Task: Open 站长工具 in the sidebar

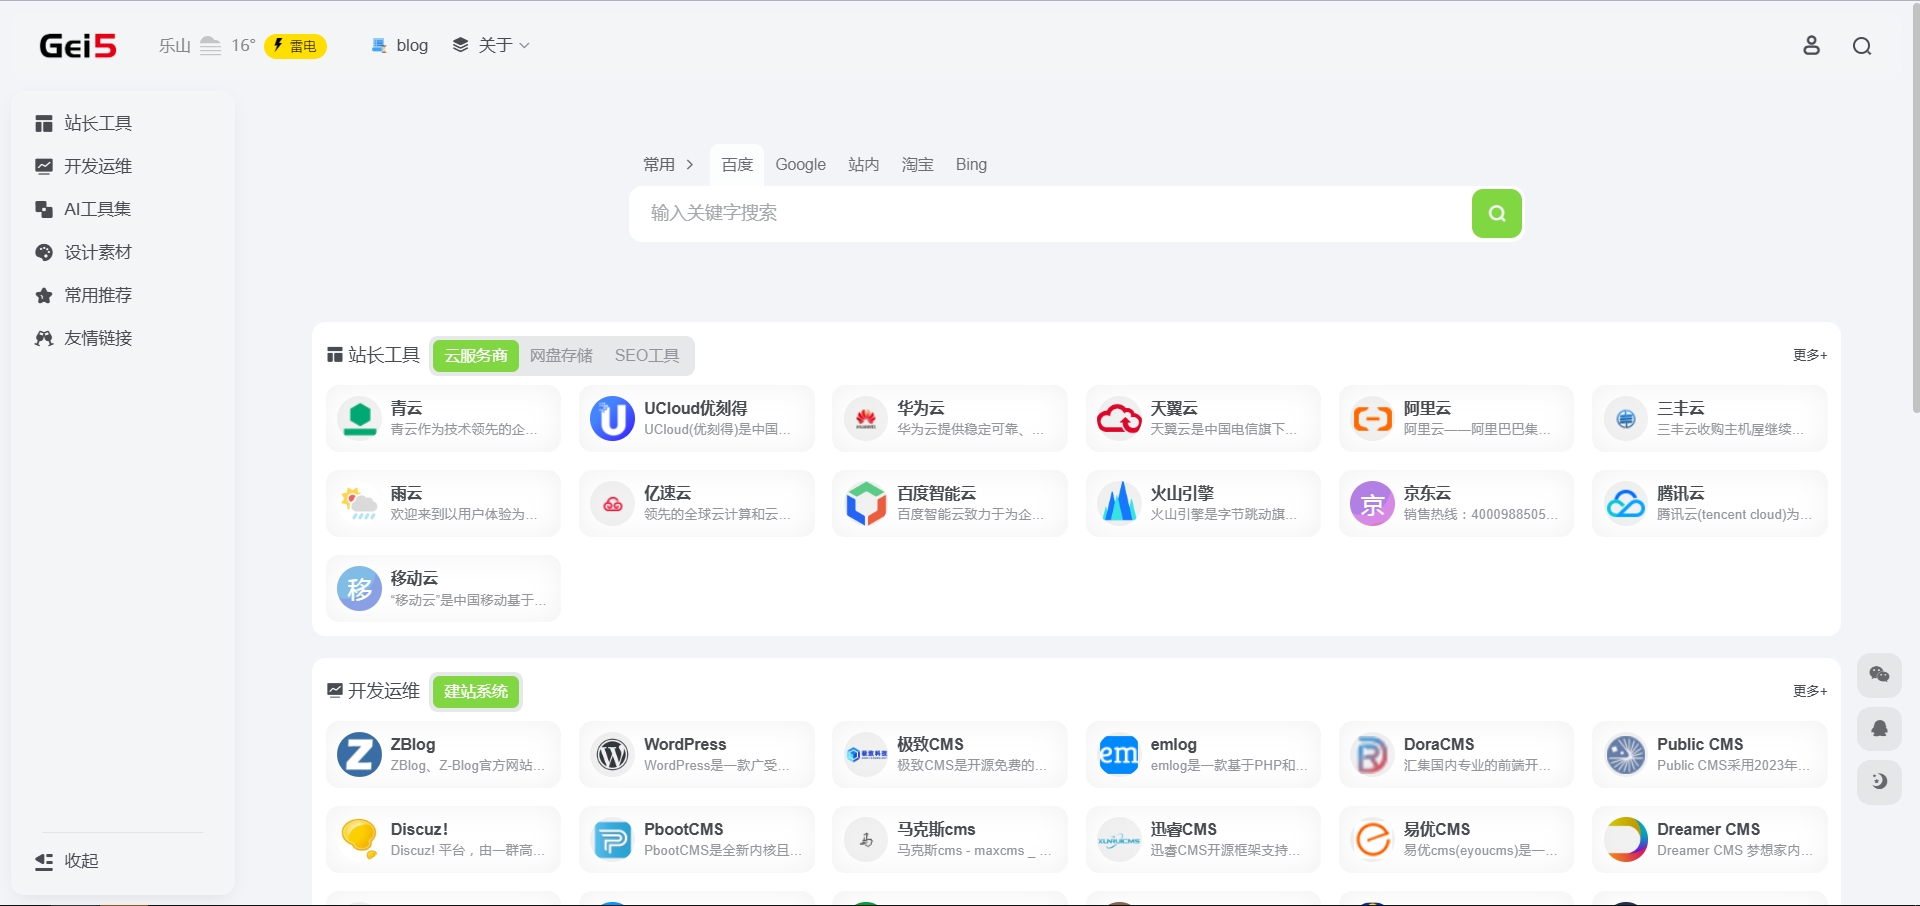Action: click(84, 123)
